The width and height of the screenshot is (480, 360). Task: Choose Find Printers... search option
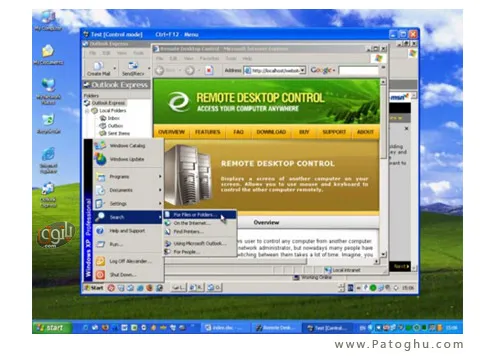click(200, 231)
